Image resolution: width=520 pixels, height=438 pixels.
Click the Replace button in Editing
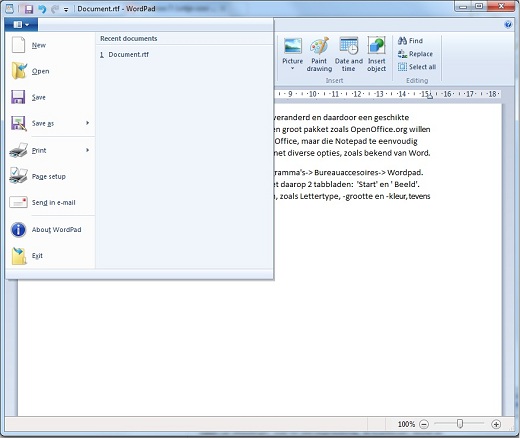(415, 54)
